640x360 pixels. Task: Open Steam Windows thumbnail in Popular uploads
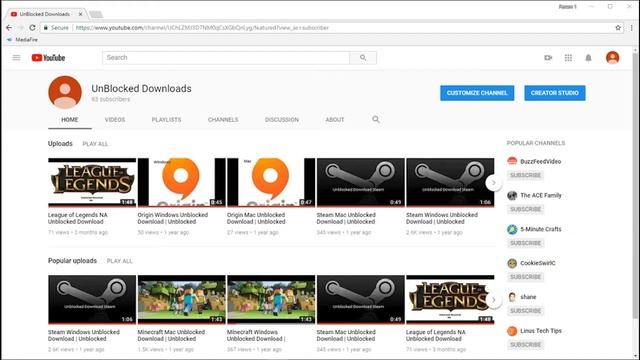(92, 300)
